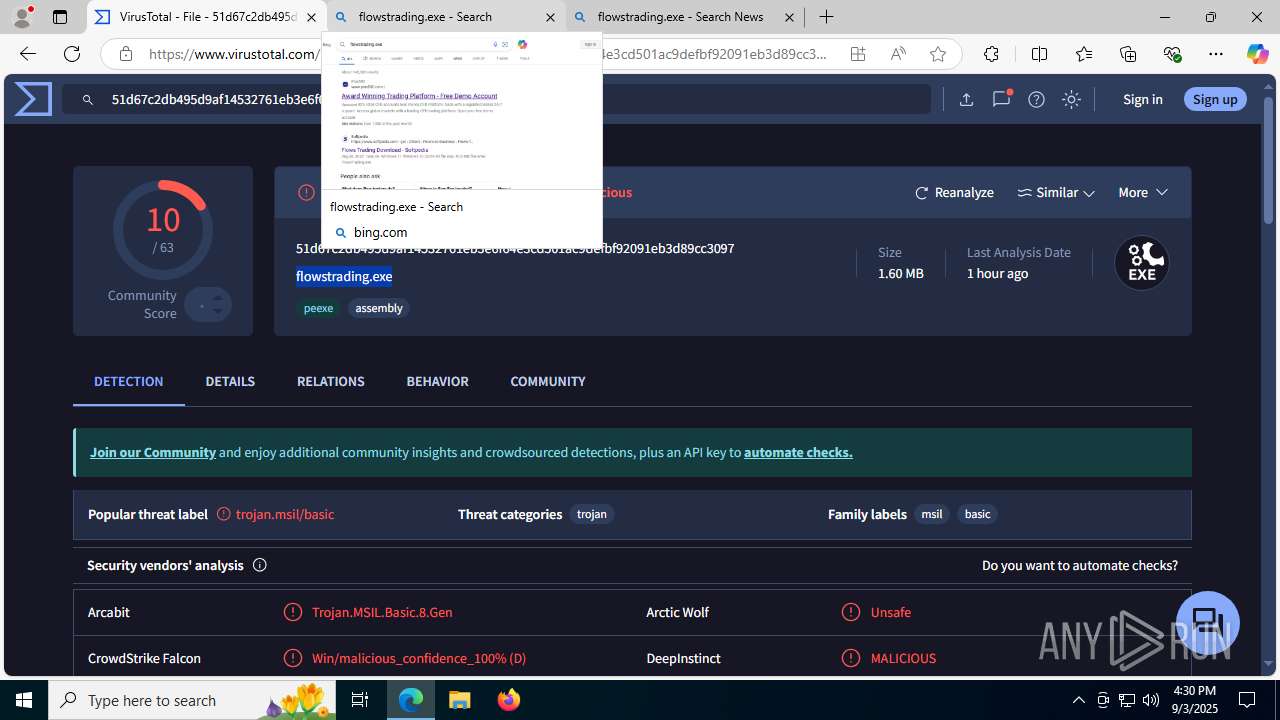Add page to favorites star icon
The width and height of the screenshot is (1280, 720).
[938, 54]
